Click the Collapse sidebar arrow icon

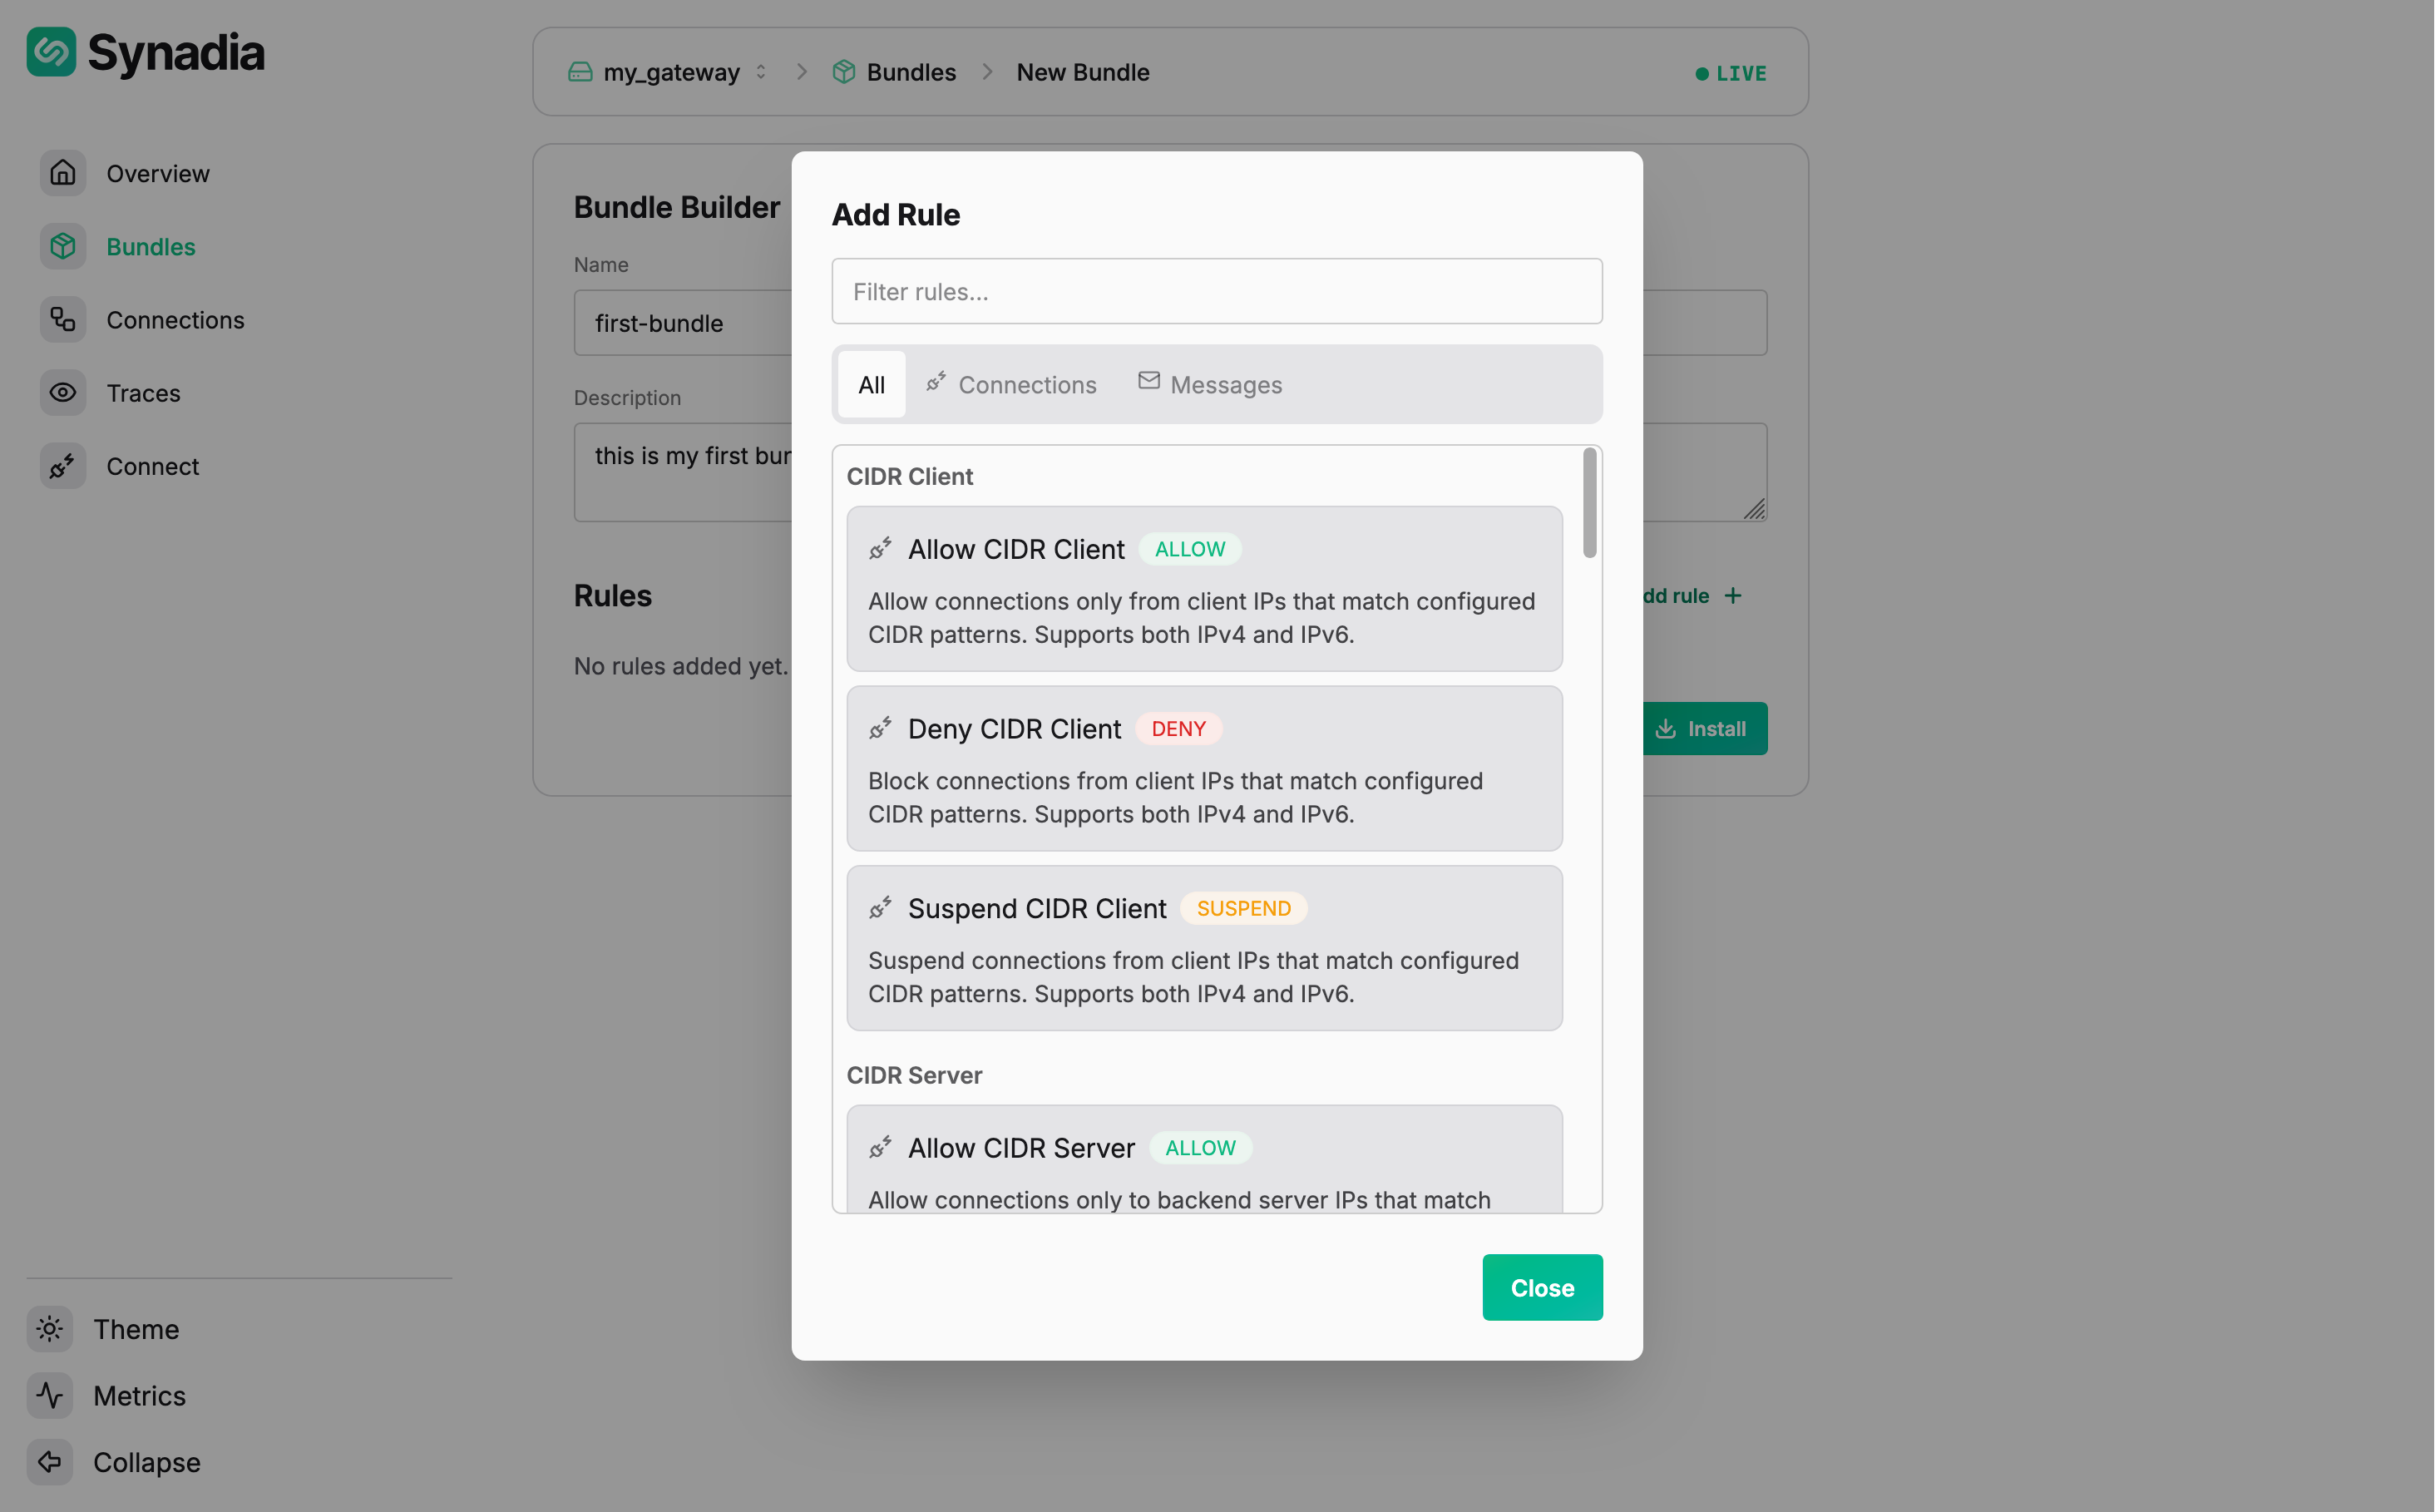click(x=50, y=1462)
